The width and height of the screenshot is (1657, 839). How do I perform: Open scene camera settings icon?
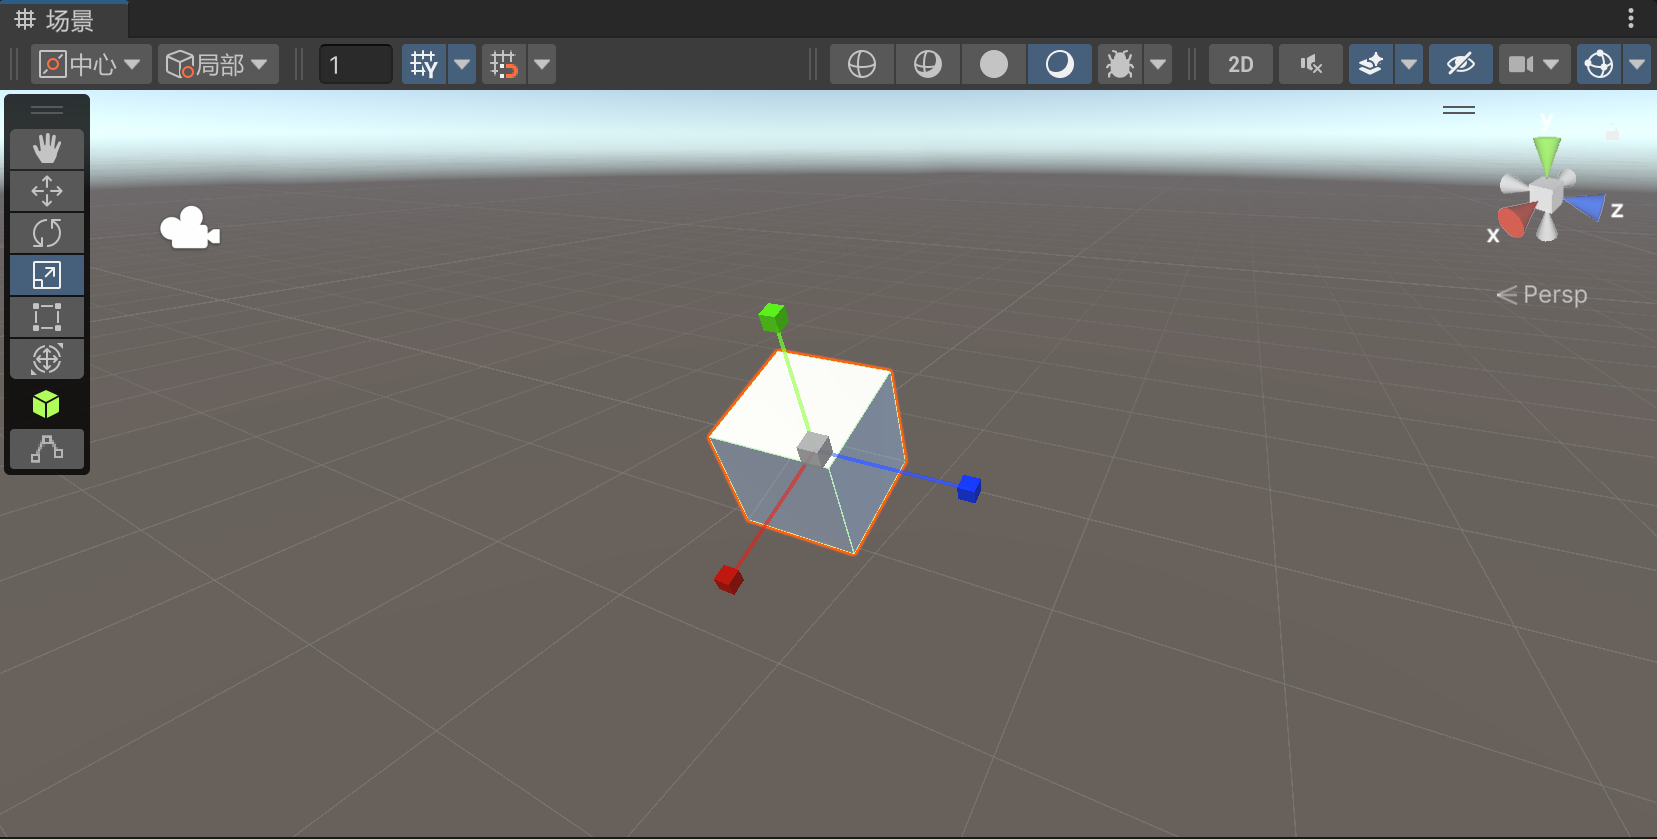[1521, 64]
